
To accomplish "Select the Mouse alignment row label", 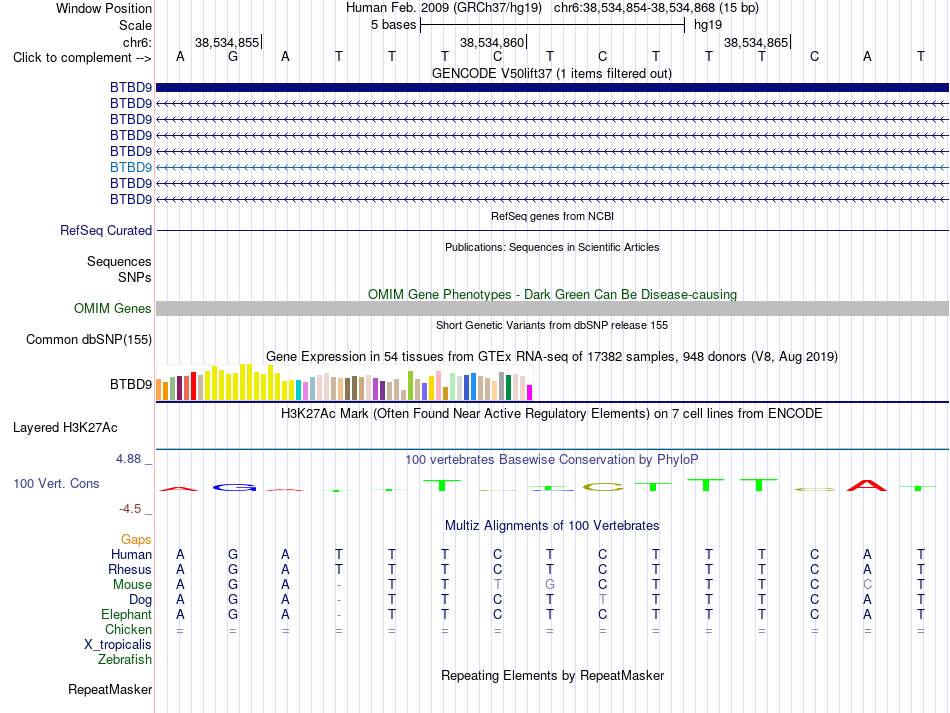I will pyautogui.click(x=132, y=585).
